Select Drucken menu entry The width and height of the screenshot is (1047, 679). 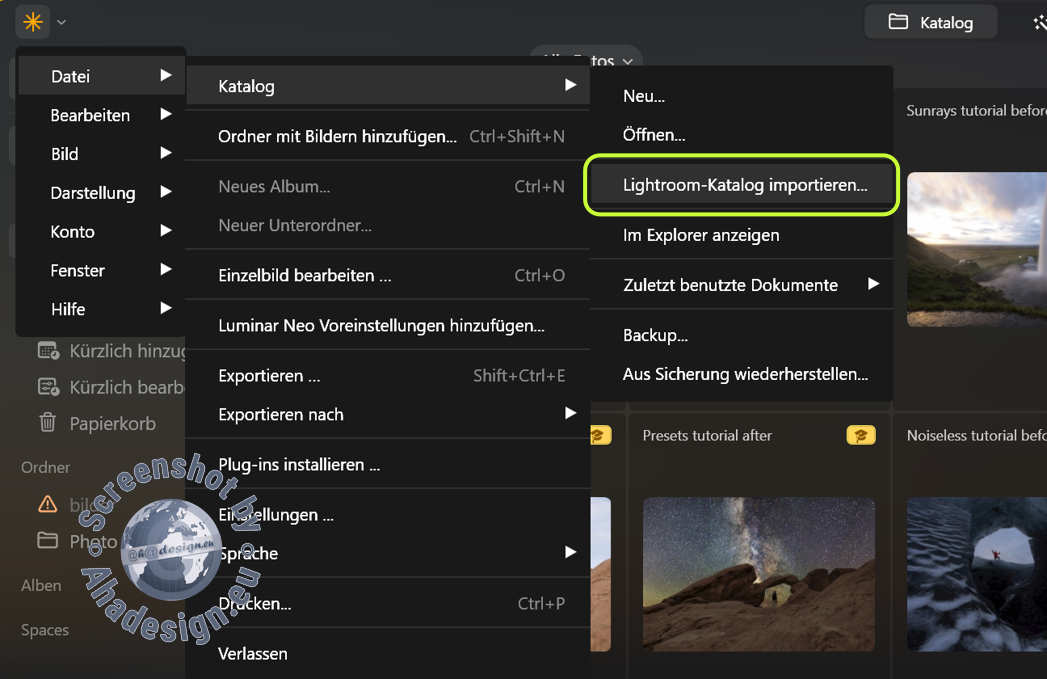[x=388, y=604]
